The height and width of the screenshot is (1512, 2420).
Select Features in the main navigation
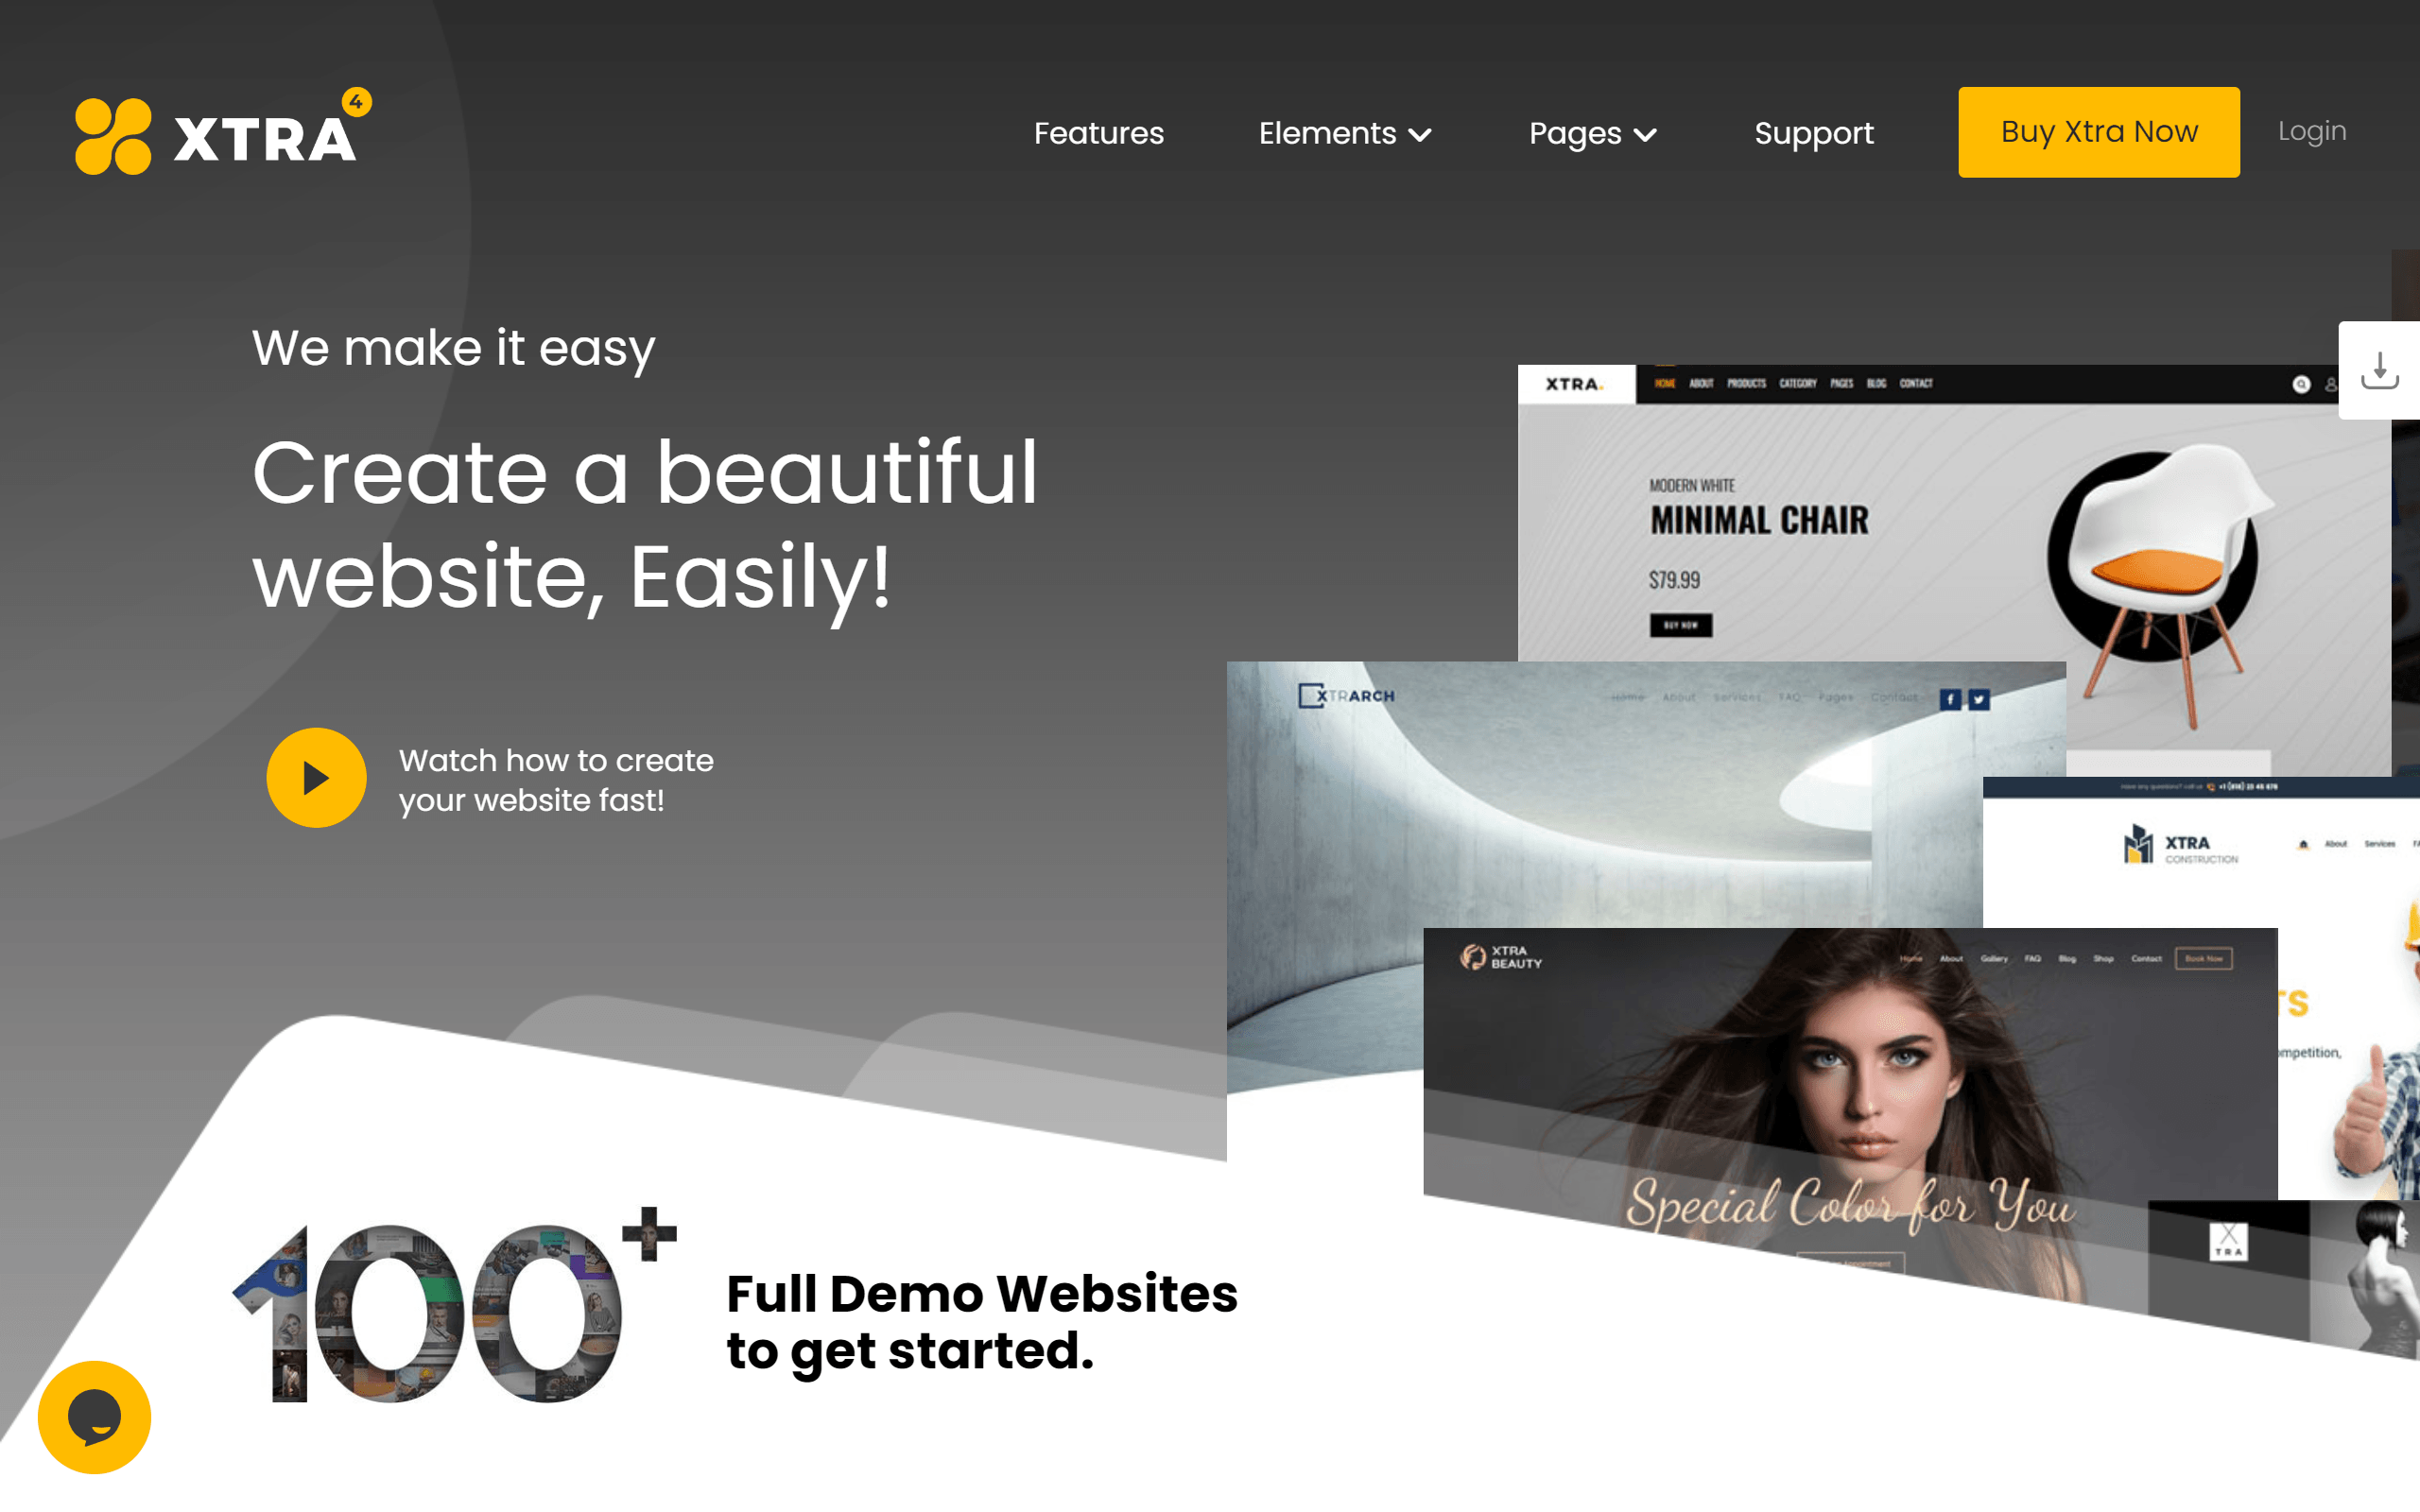click(x=1098, y=133)
